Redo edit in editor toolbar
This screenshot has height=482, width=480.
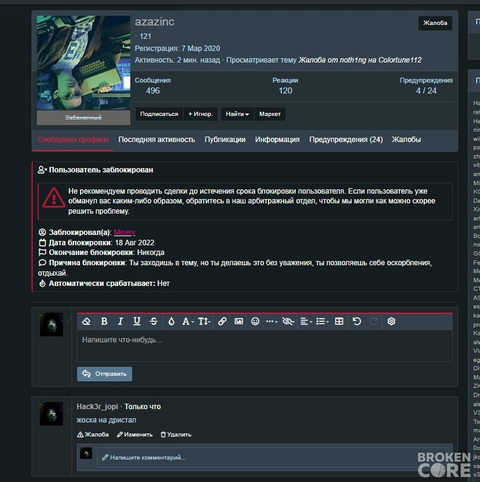(x=373, y=321)
